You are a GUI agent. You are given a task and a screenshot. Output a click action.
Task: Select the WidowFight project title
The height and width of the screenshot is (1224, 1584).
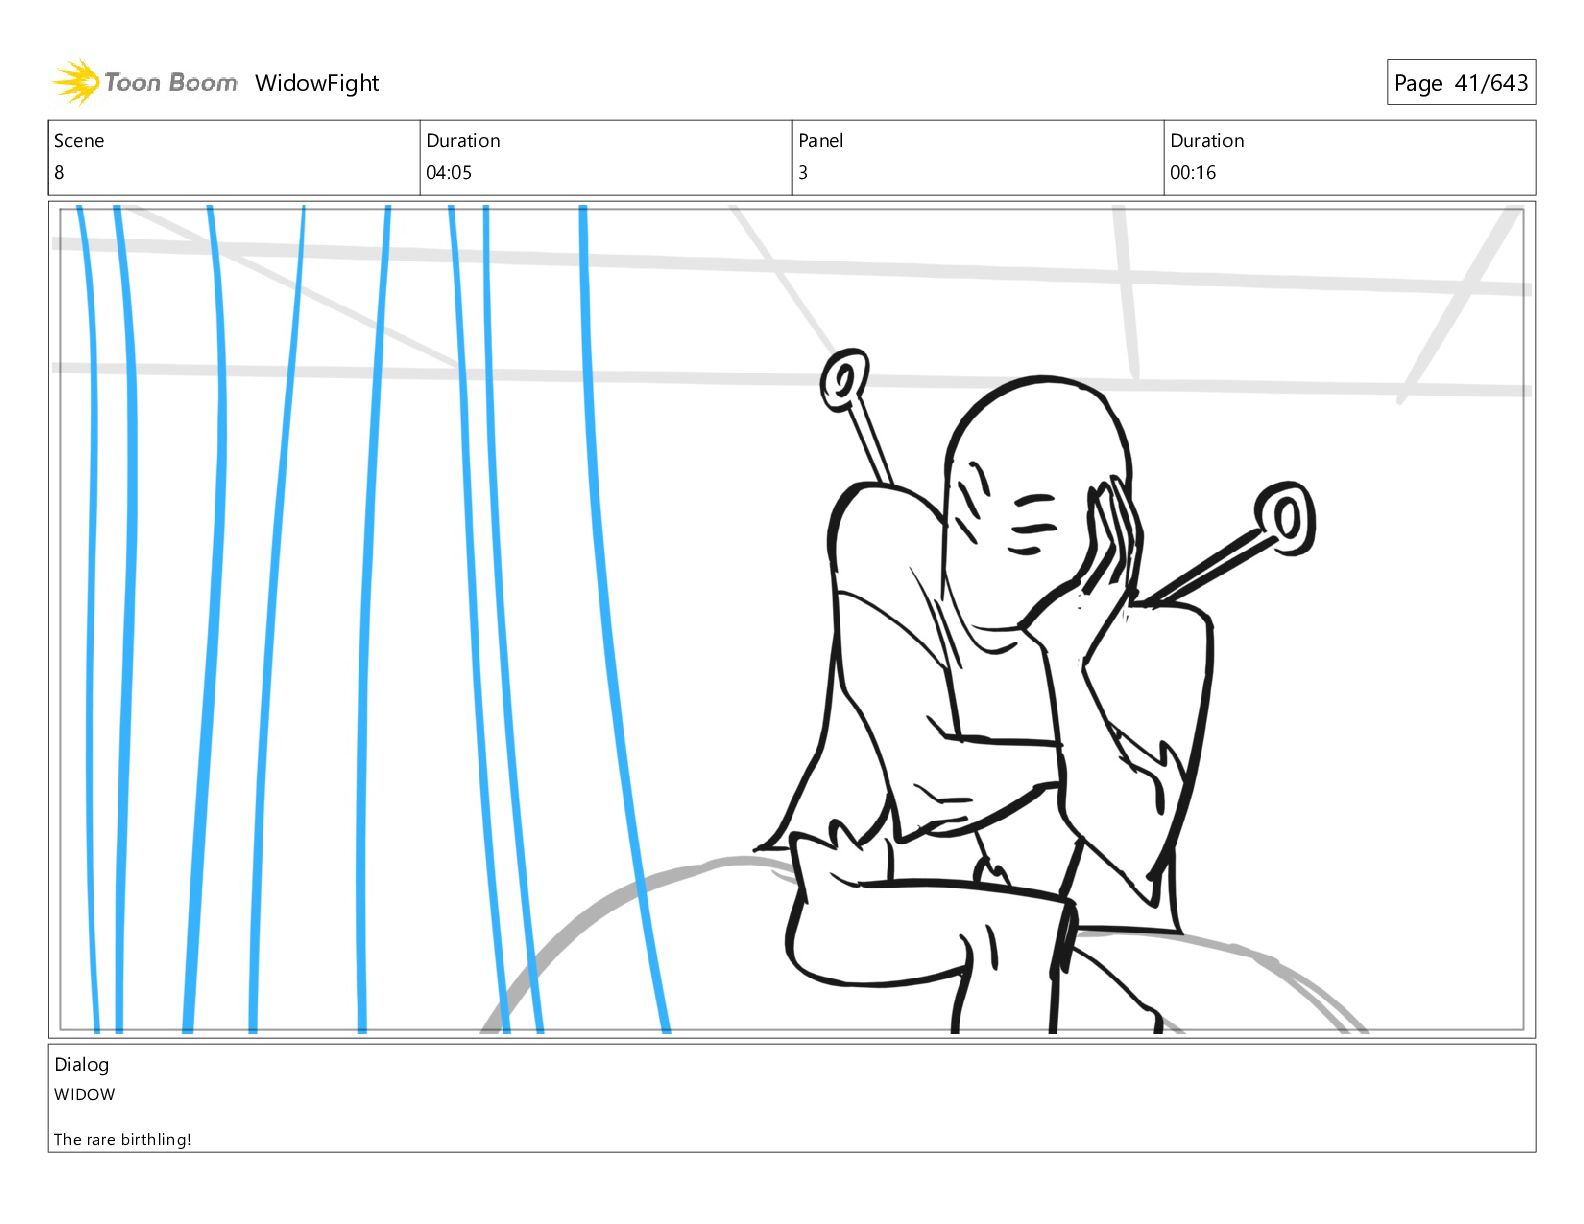tap(317, 83)
